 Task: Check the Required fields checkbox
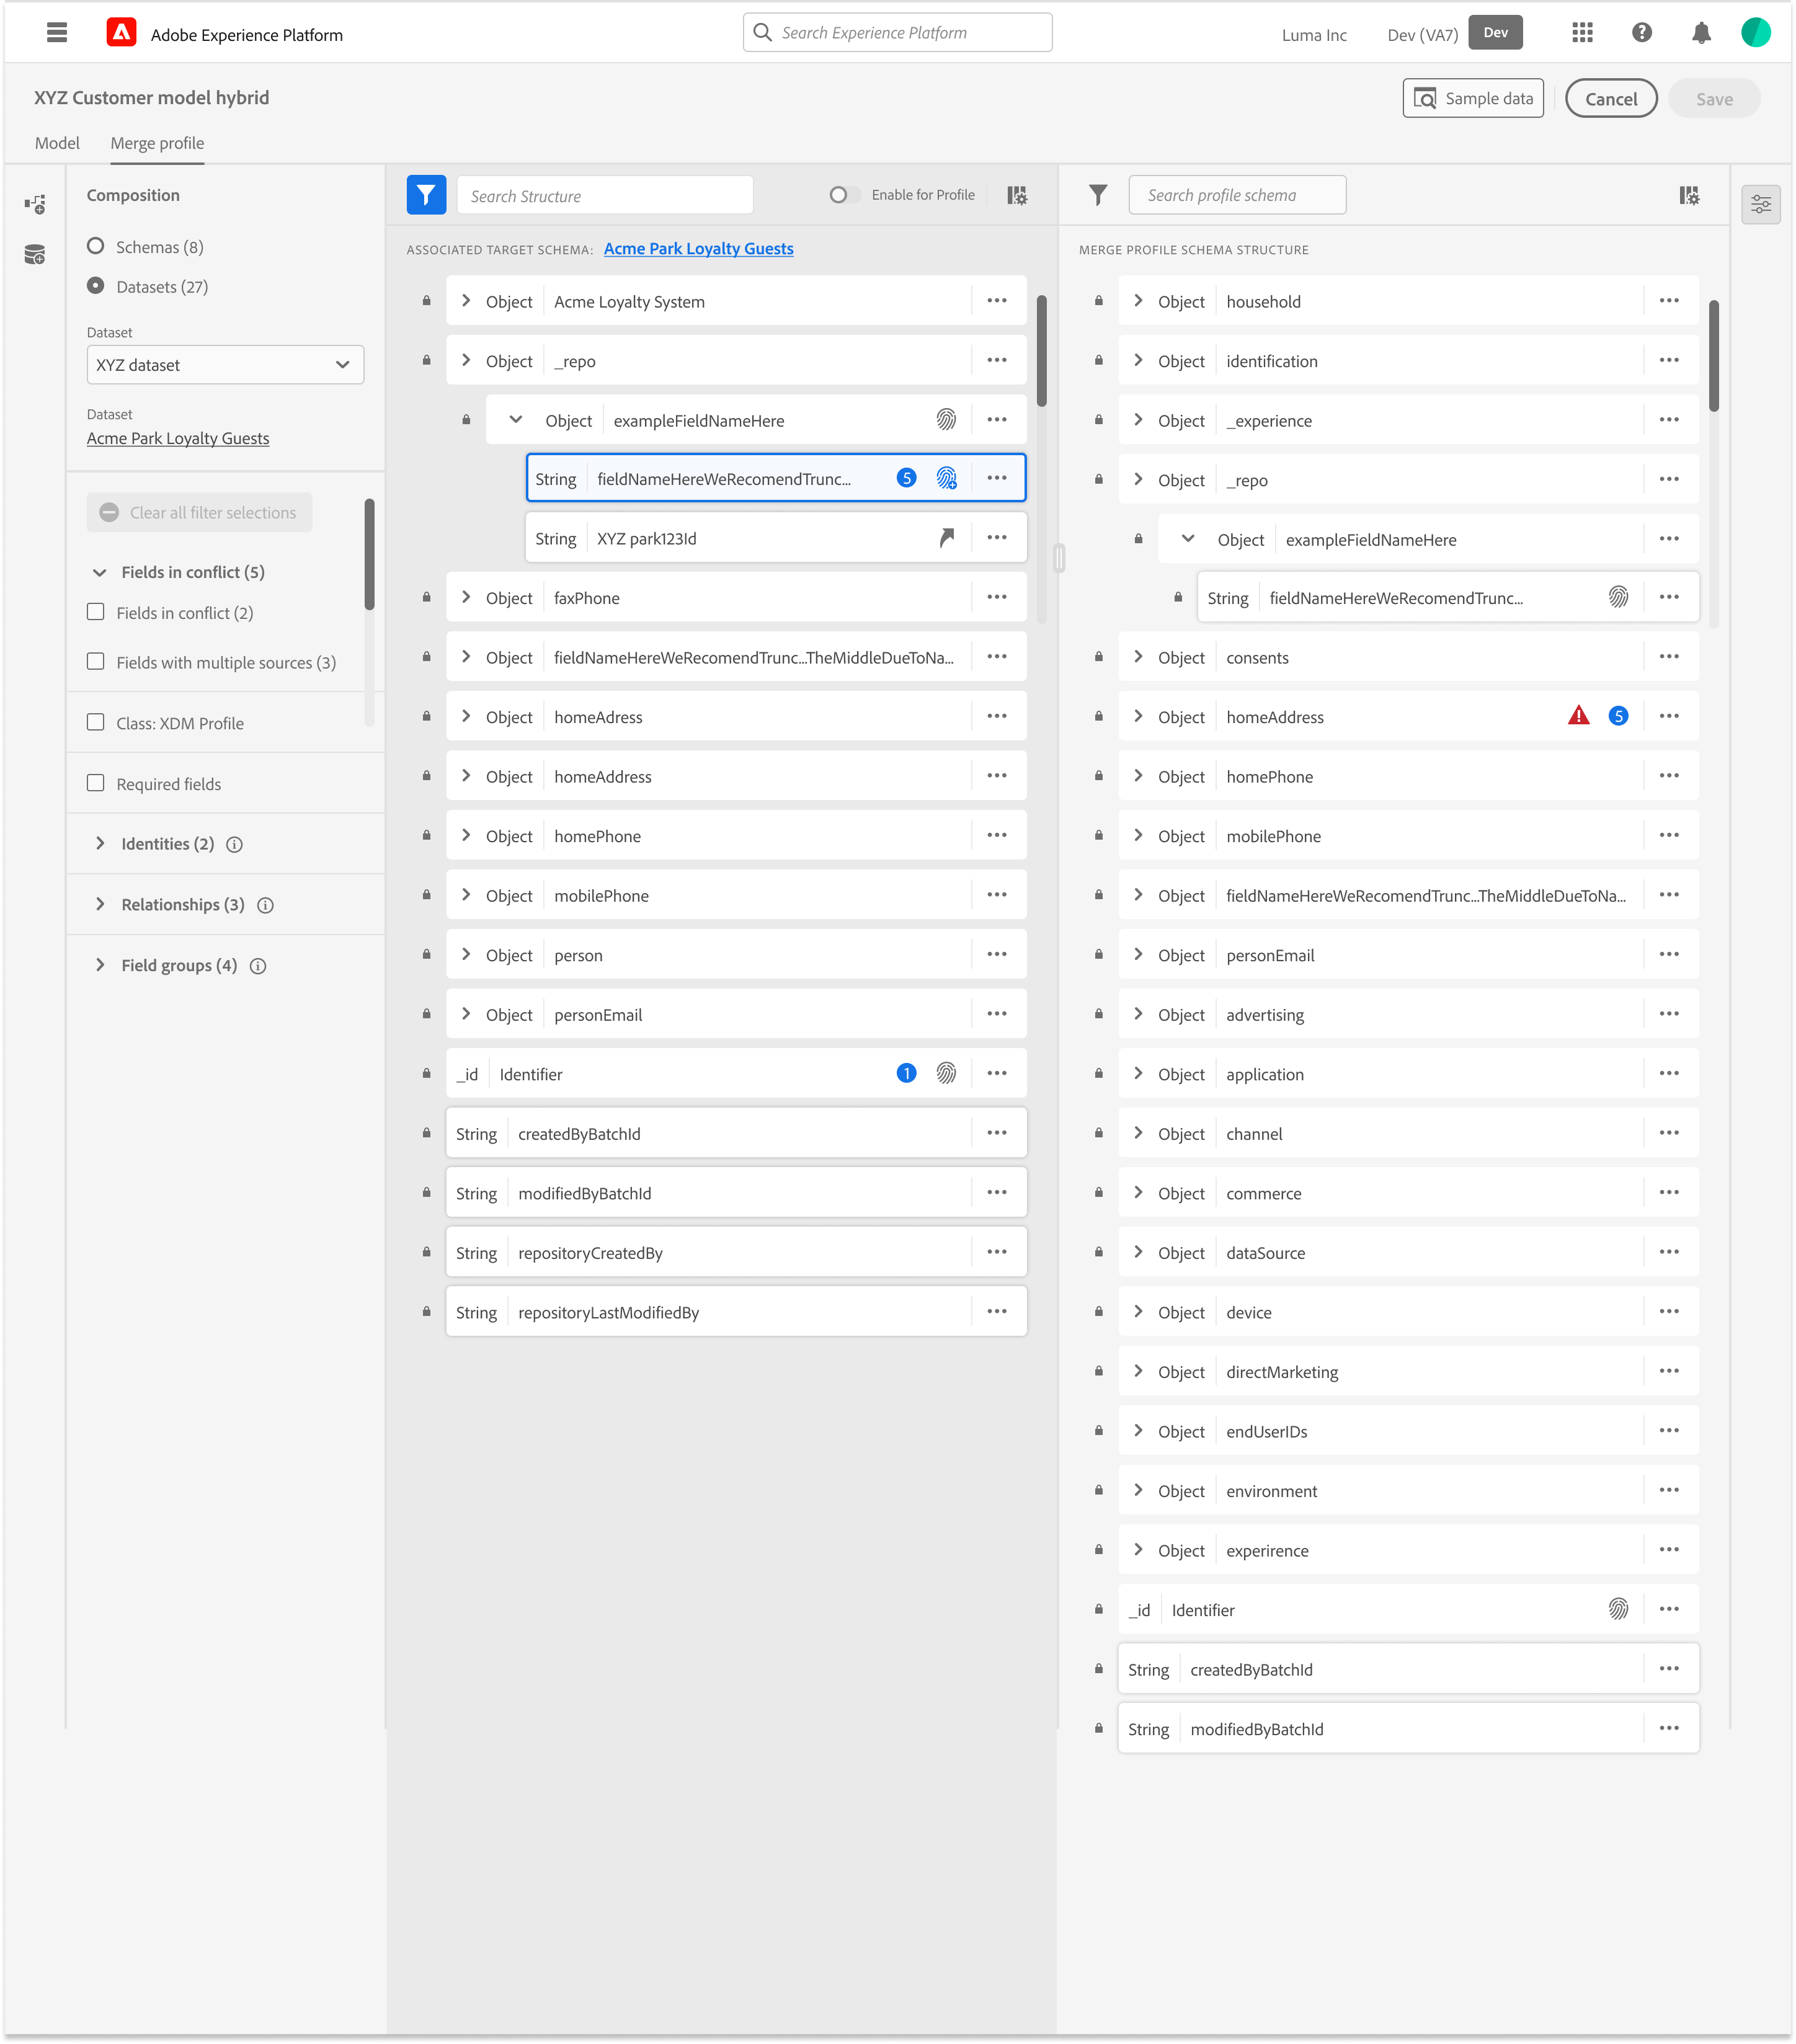(x=96, y=783)
